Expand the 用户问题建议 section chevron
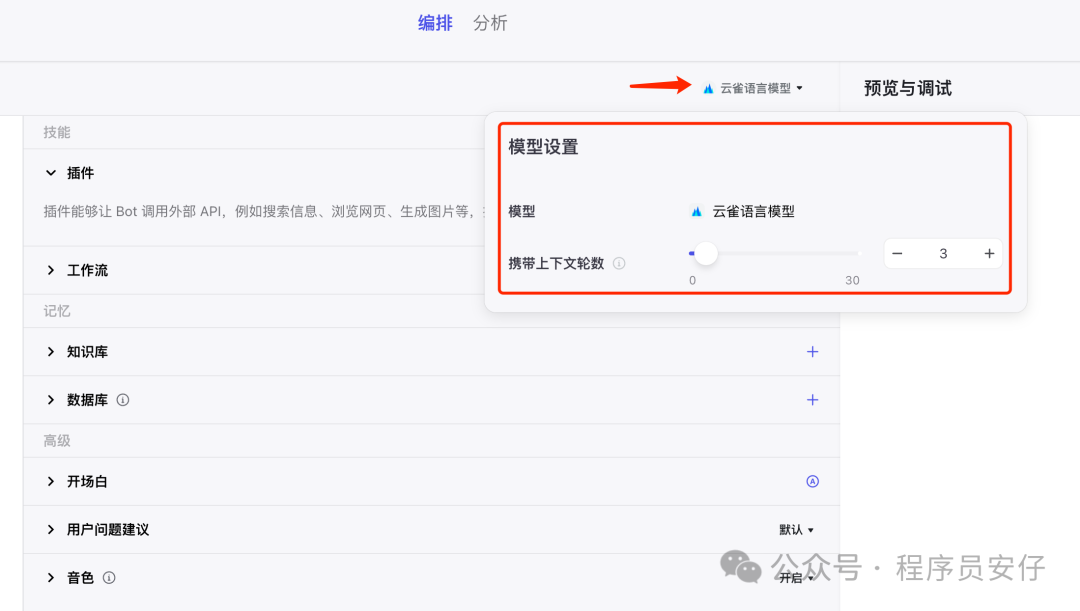 51,530
